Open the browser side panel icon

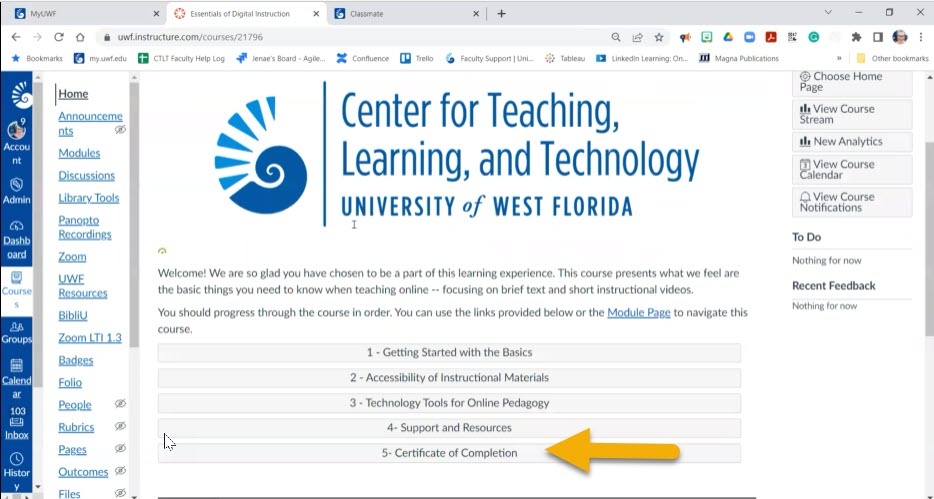point(877,37)
